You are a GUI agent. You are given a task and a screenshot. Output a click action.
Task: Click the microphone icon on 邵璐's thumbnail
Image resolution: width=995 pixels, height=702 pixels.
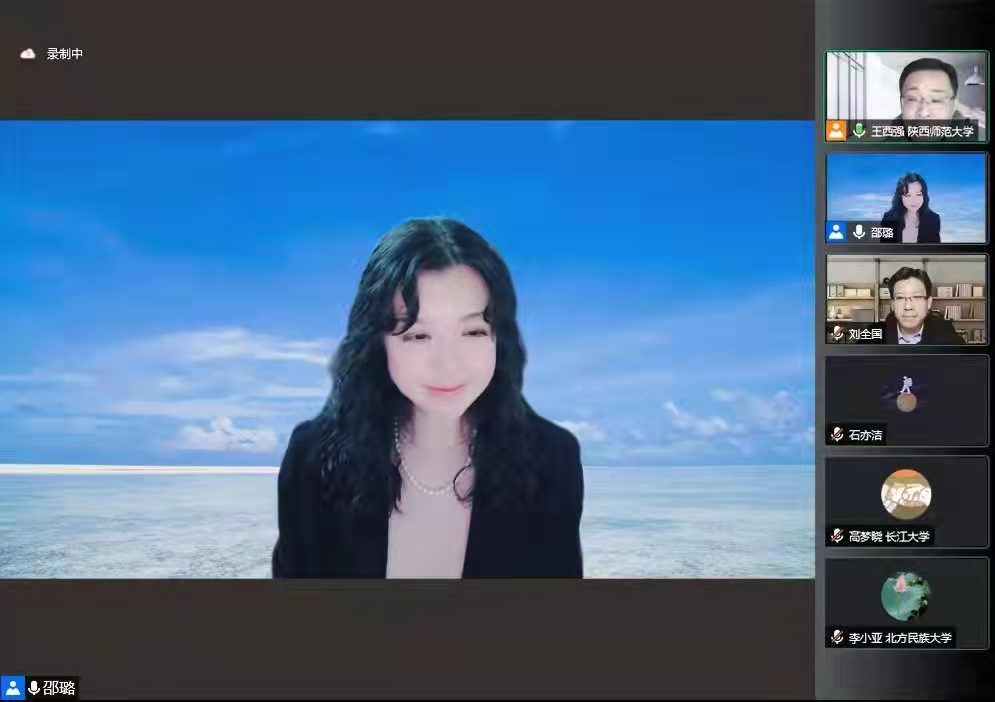click(x=859, y=232)
